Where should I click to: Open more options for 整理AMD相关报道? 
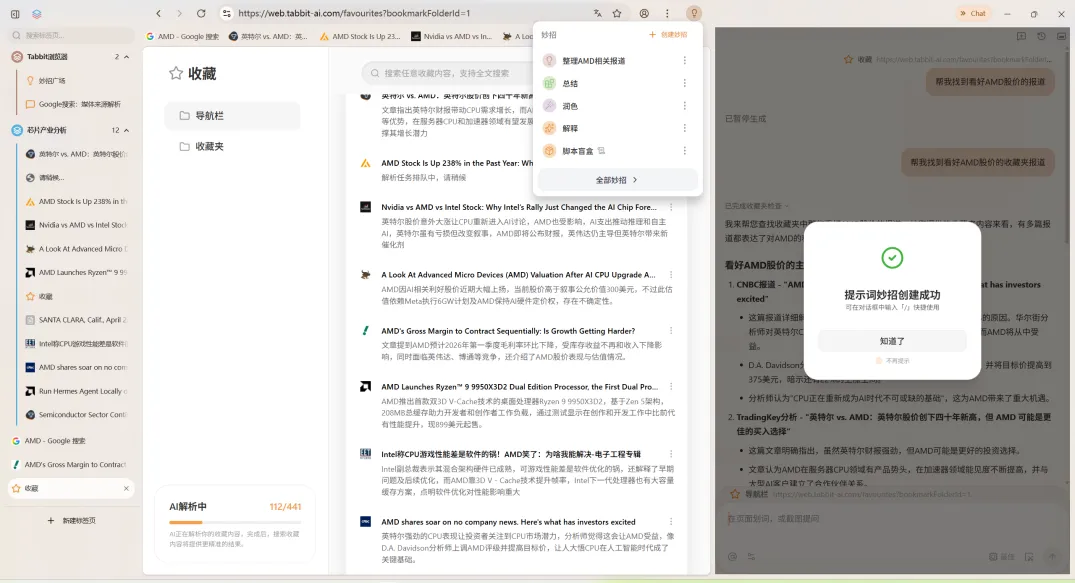click(x=684, y=60)
